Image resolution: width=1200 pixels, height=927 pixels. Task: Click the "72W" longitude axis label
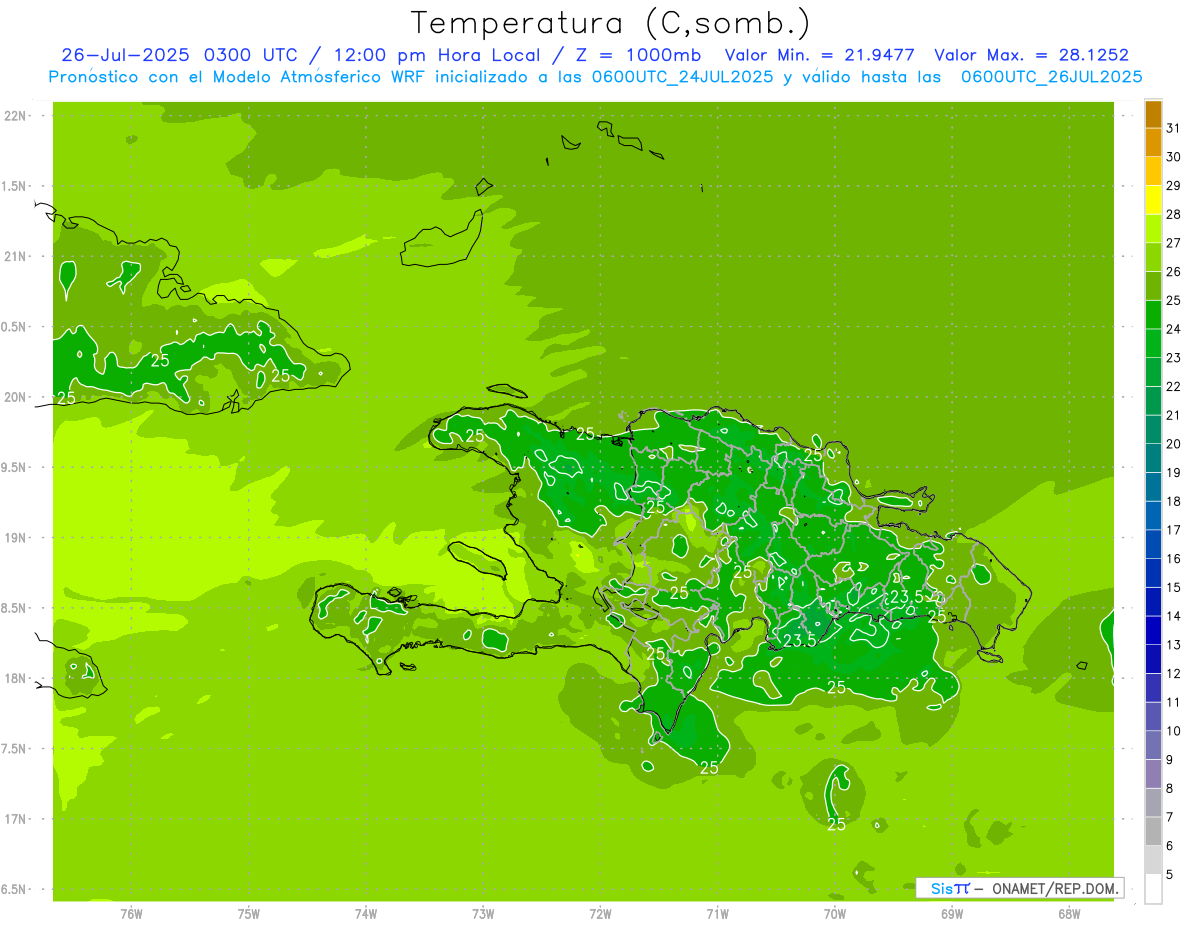600,914
